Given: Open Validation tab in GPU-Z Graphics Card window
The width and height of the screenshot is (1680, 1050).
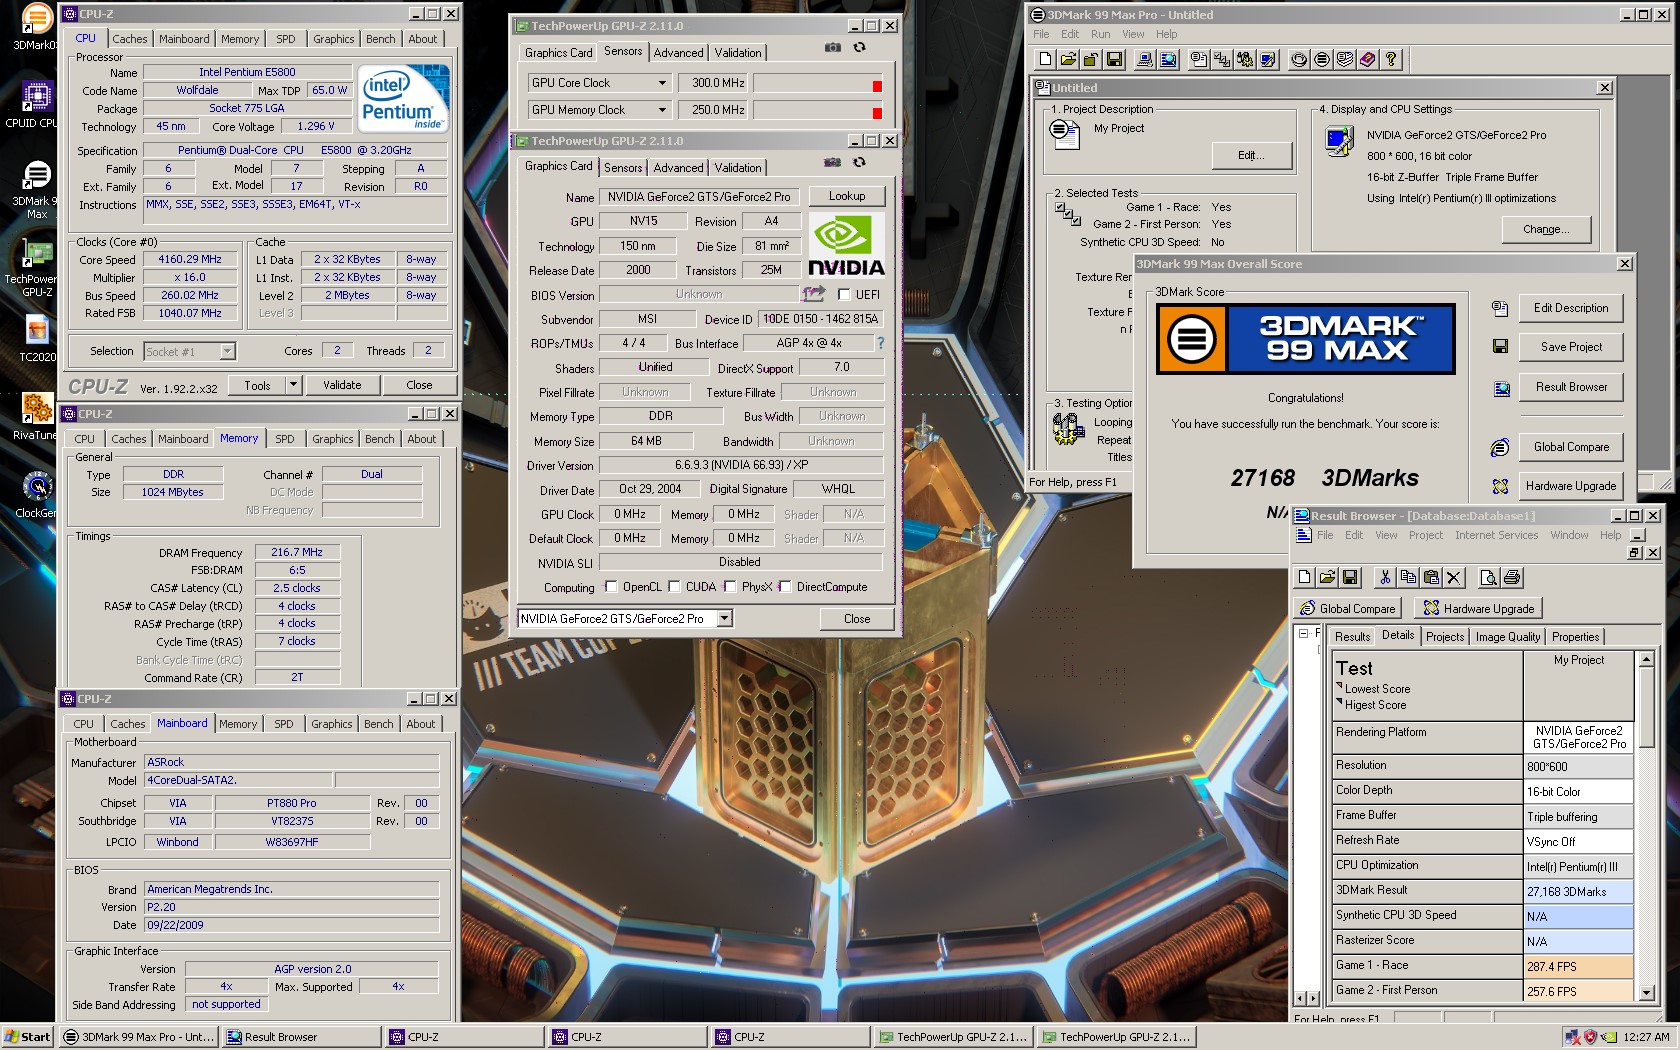Looking at the screenshot, I should (x=738, y=167).
